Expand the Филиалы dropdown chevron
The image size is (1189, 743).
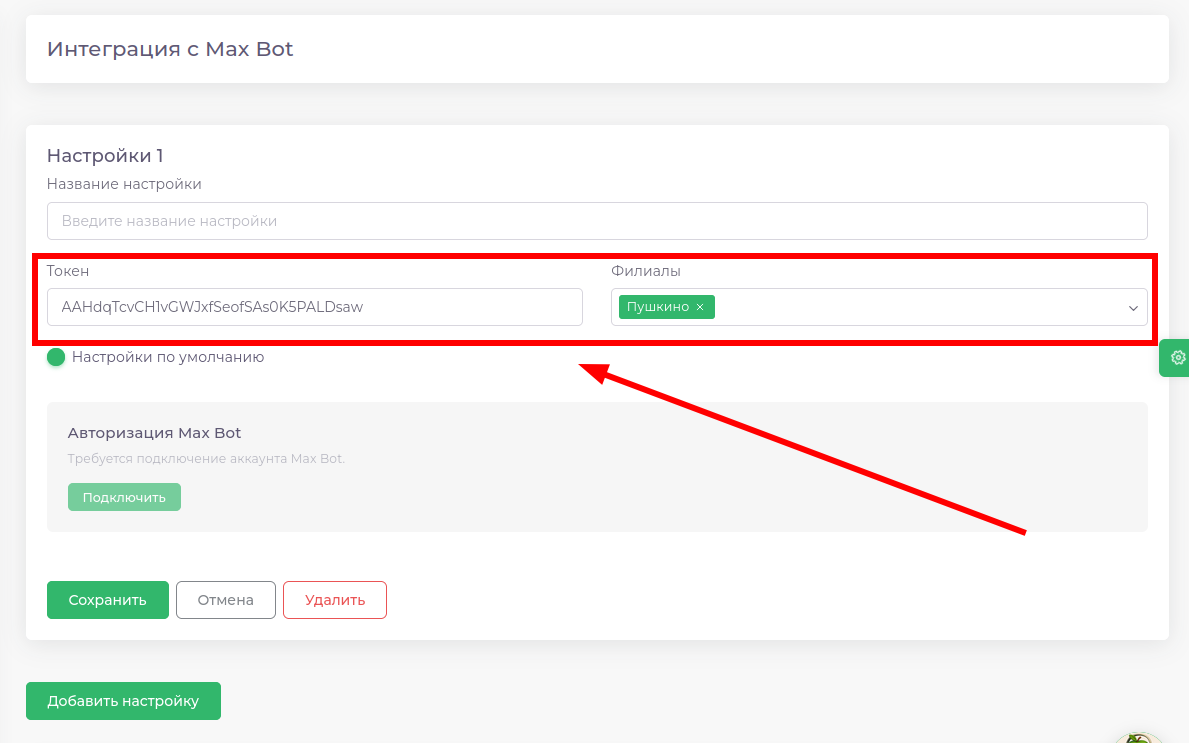pyautogui.click(x=1133, y=308)
